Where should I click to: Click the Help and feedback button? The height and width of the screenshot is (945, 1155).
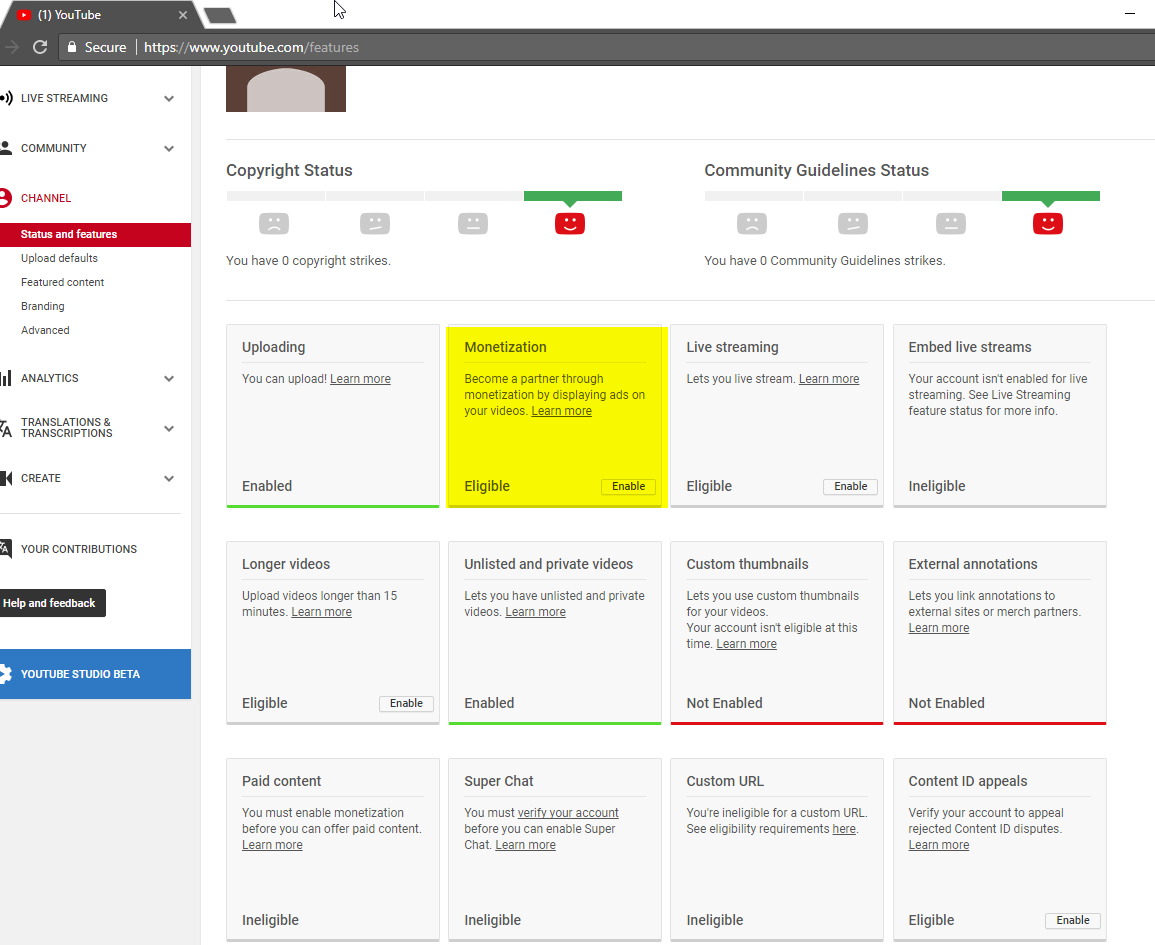click(49, 603)
